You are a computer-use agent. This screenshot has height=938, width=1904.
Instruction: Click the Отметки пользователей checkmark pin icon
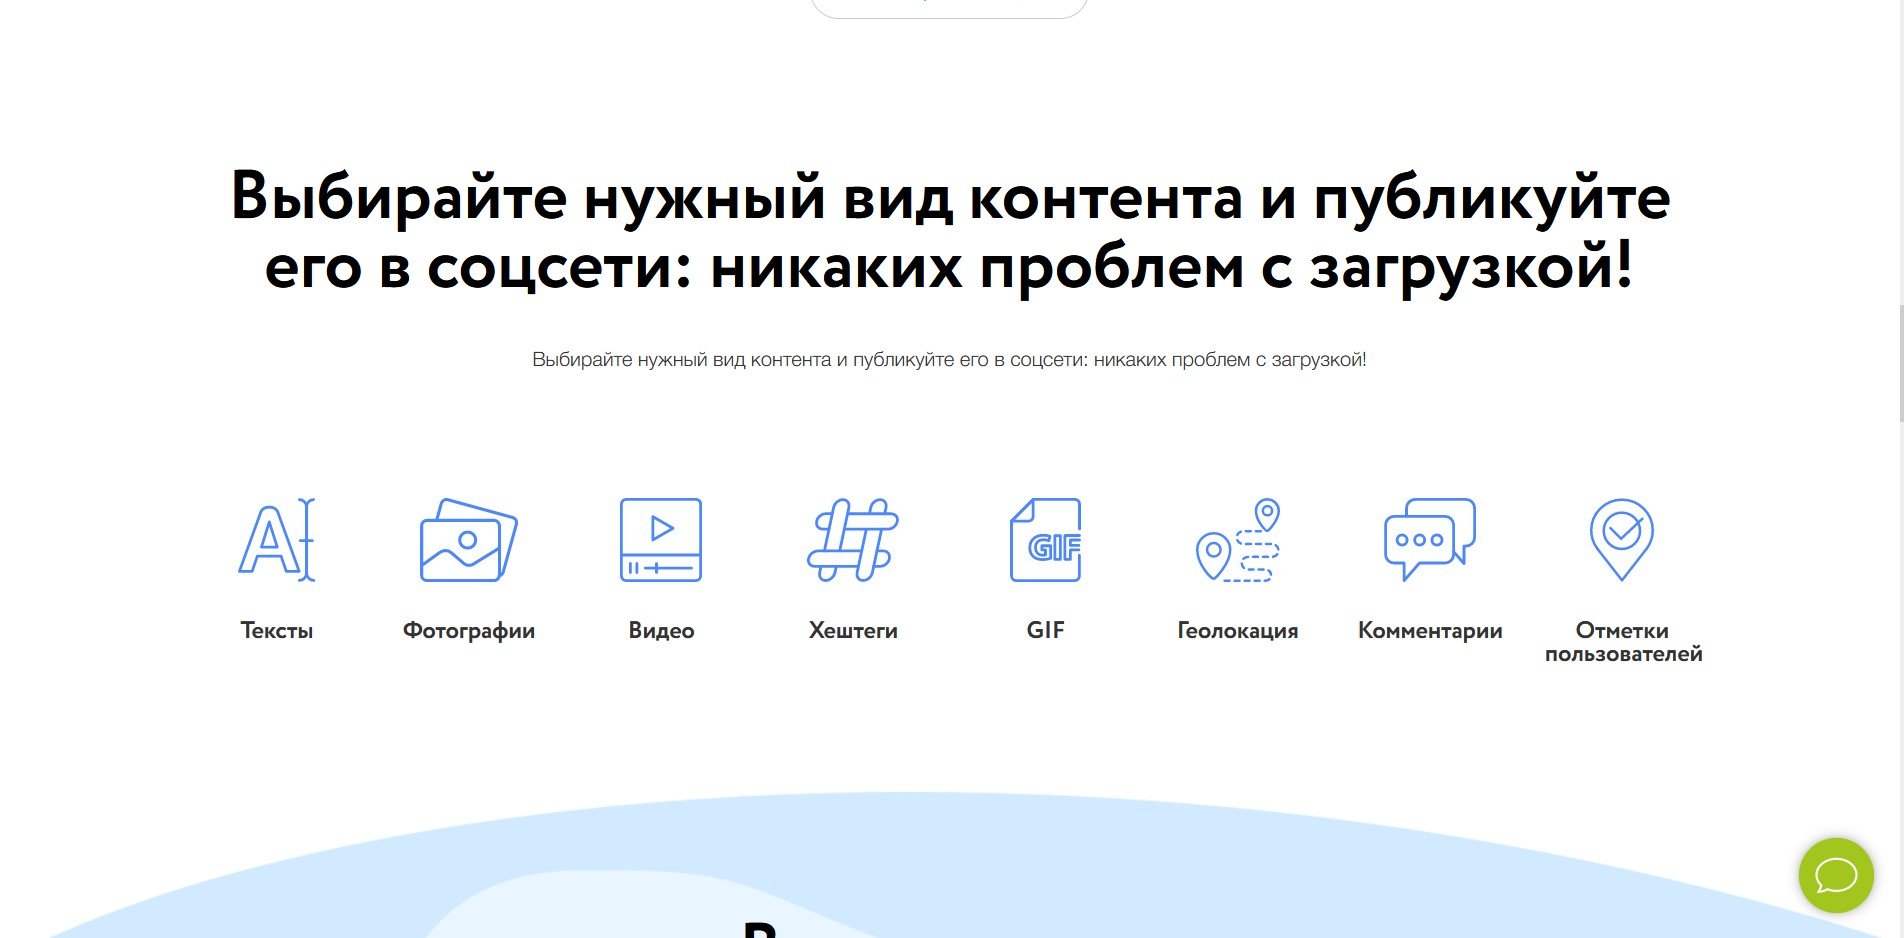pyautogui.click(x=1621, y=540)
